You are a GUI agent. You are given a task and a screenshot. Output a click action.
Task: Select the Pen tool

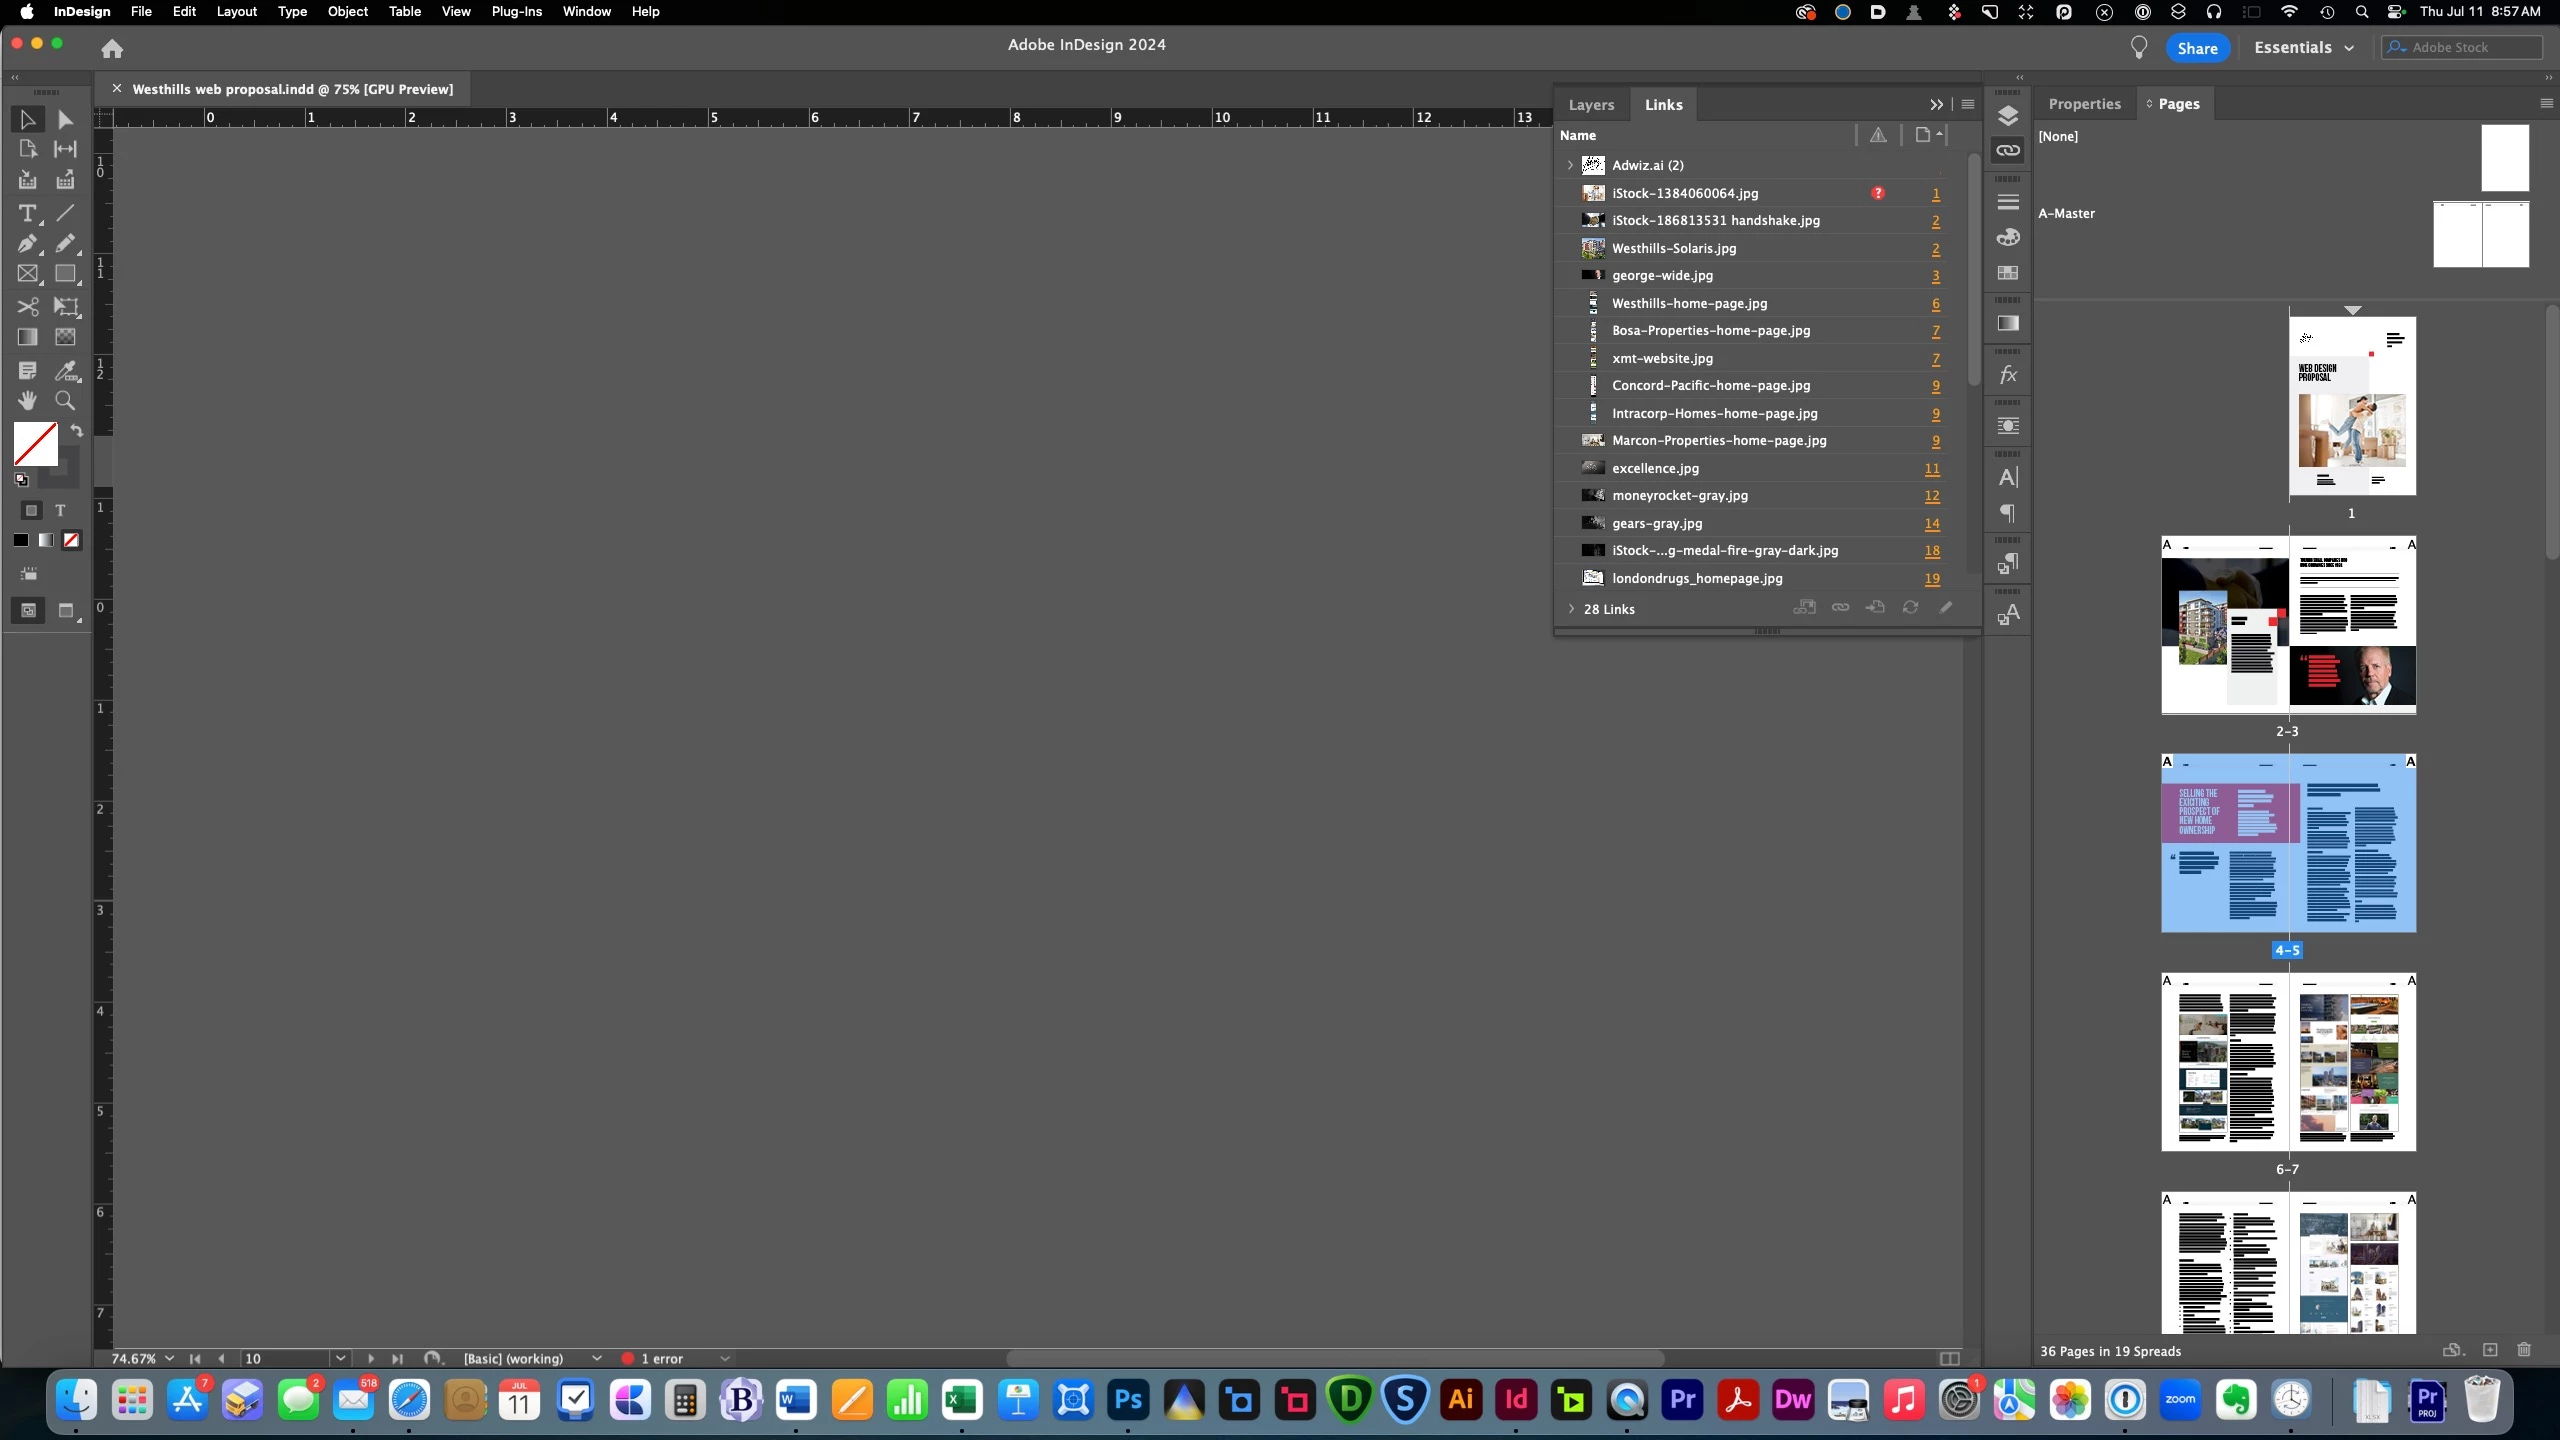click(27, 244)
